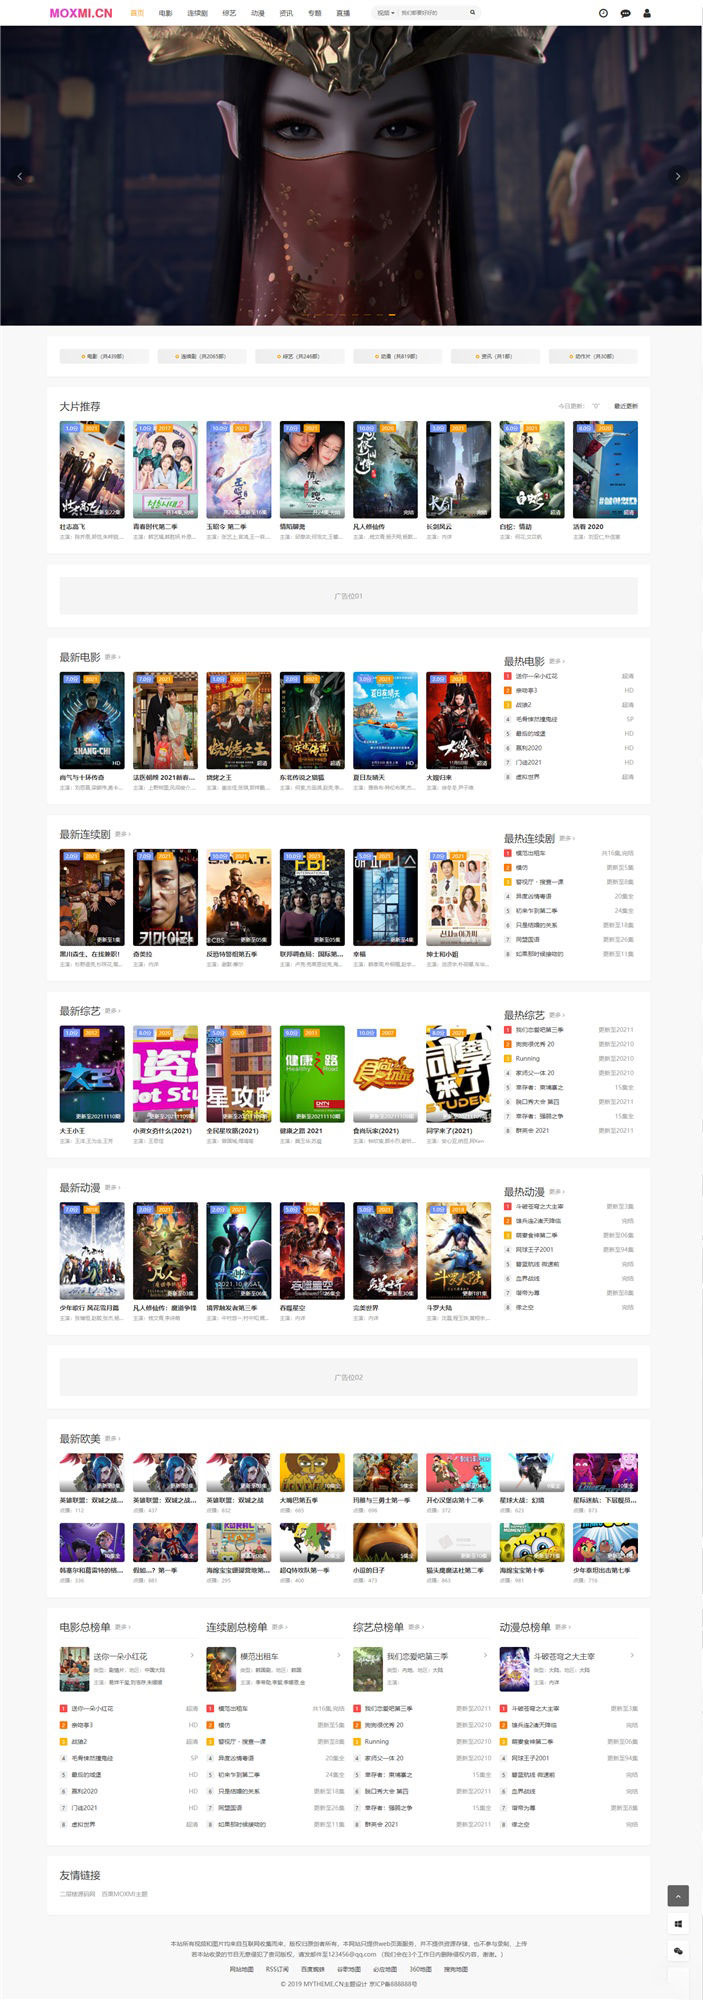Expand 更多 next to 最新综艺
703x2000 pixels.
tap(112, 1011)
